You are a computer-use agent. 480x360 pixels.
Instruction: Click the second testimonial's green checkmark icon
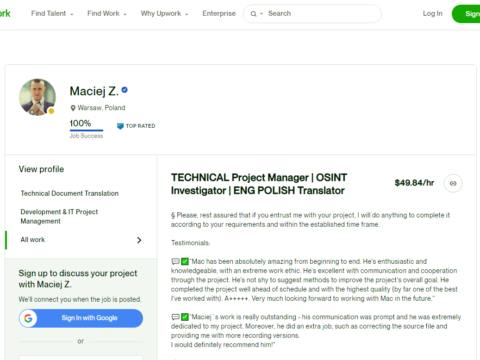coord(185,317)
